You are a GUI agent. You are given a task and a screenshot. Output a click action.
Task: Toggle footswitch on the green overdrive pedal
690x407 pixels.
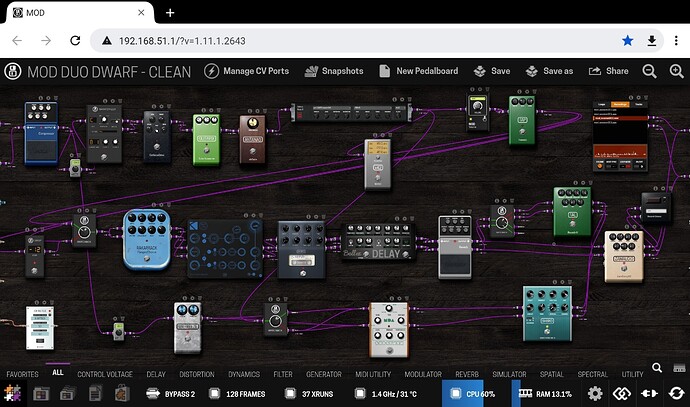pyautogui.click(x=206, y=151)
